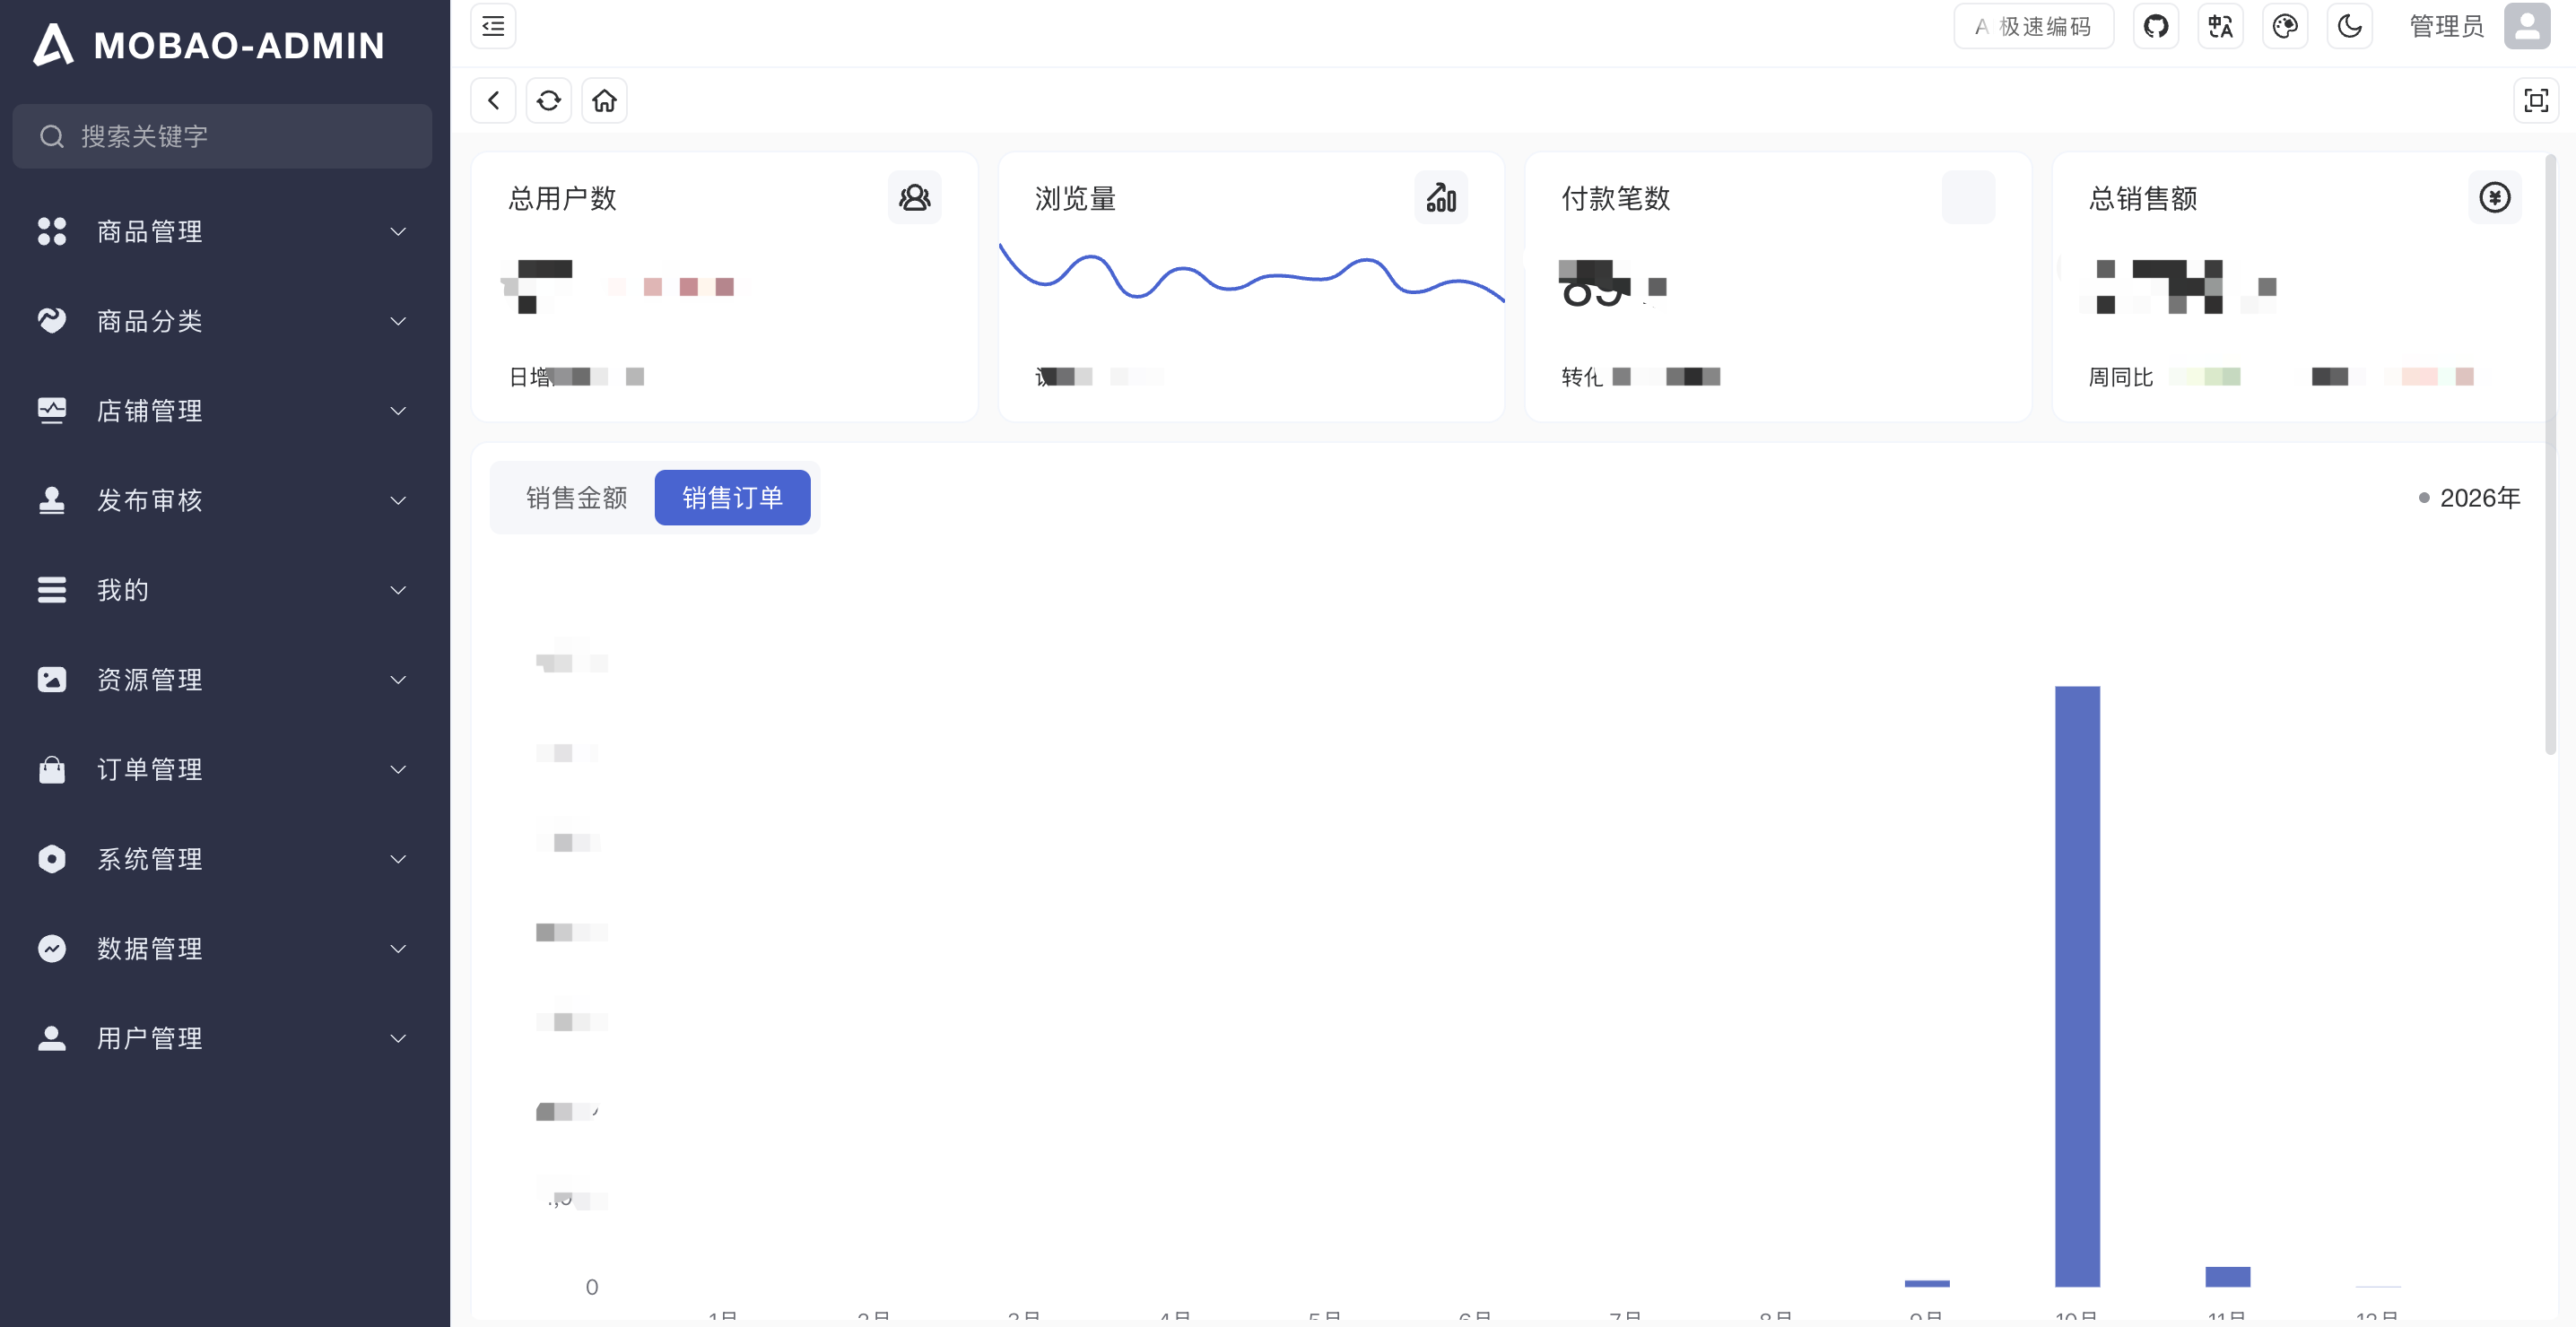Toggle dark mode with the moon icon

[x=2350, y=26]
